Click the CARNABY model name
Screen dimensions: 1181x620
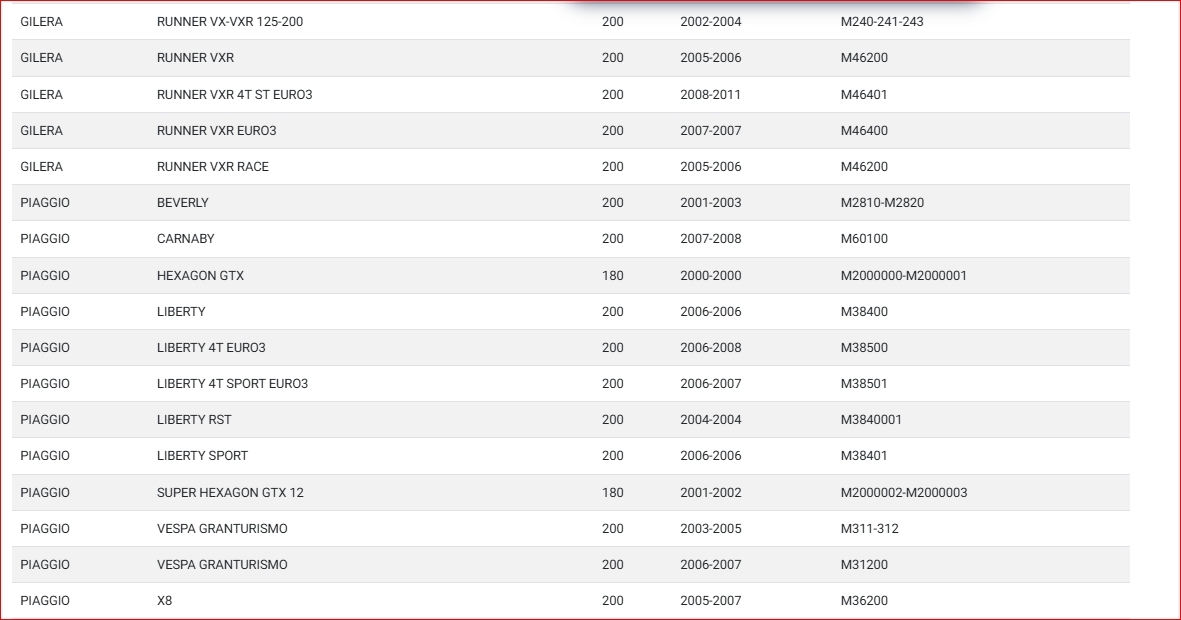click(x=185, y=239)
